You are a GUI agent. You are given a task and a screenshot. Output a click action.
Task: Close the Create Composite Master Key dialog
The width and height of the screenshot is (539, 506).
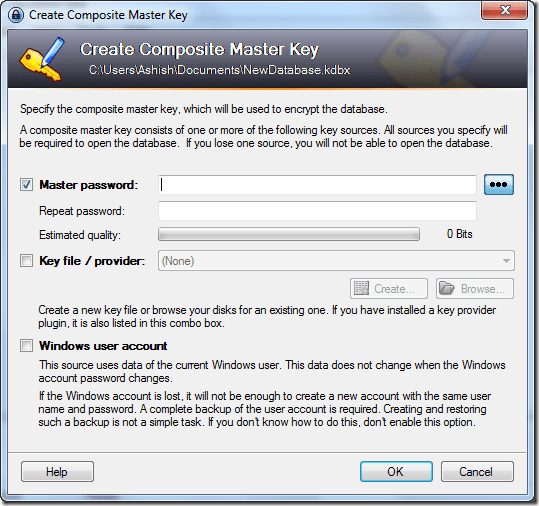point(504,10)
